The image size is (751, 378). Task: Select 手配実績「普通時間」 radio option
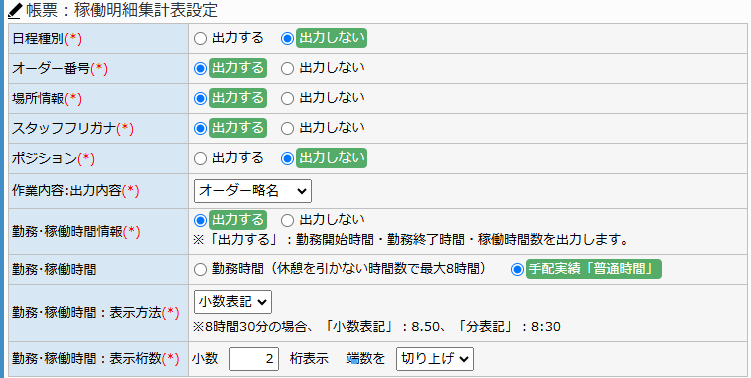pyautogui.click(x=517, y=270)
